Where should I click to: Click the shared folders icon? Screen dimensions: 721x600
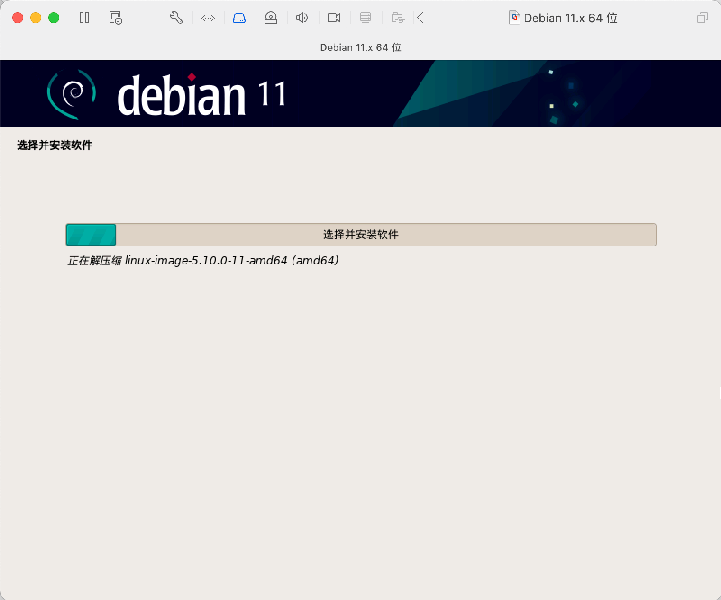coord(398,18)
